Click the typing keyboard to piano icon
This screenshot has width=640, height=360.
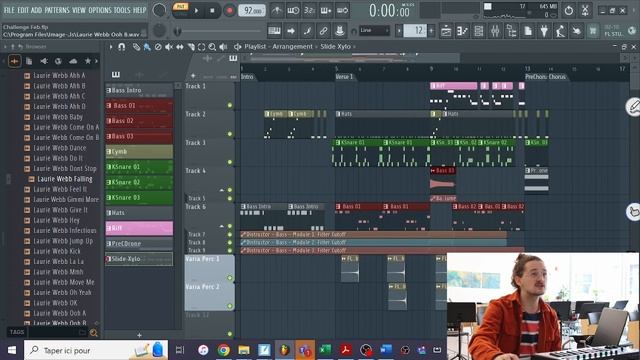coord(274,31)
